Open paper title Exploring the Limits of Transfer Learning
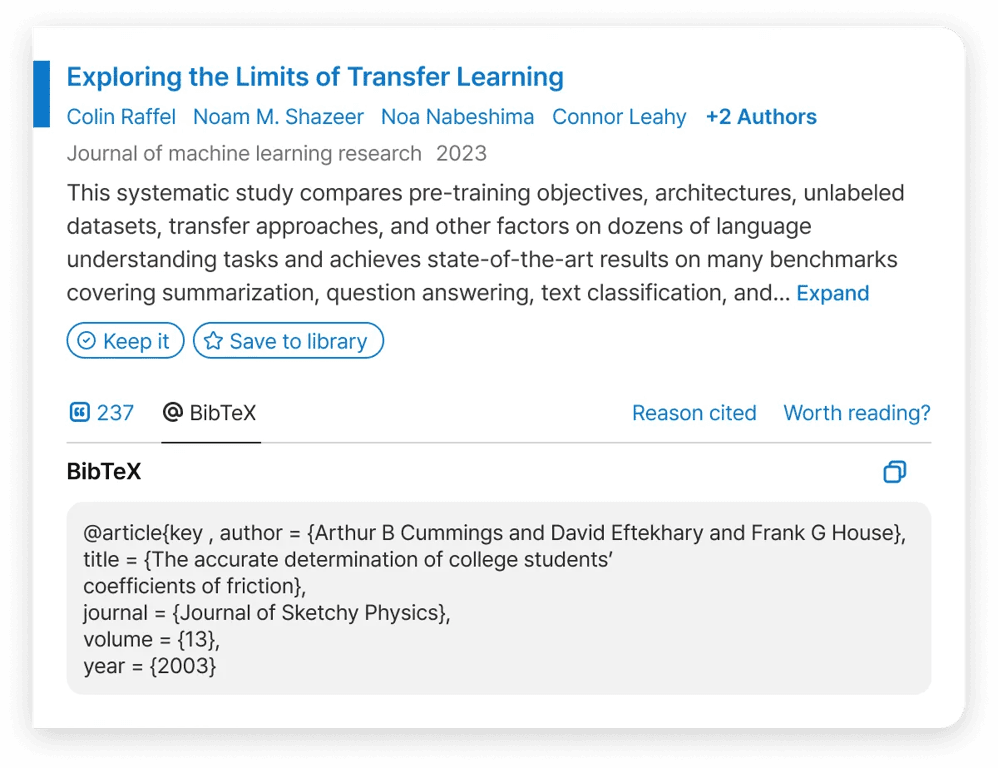 coord(315,77)
